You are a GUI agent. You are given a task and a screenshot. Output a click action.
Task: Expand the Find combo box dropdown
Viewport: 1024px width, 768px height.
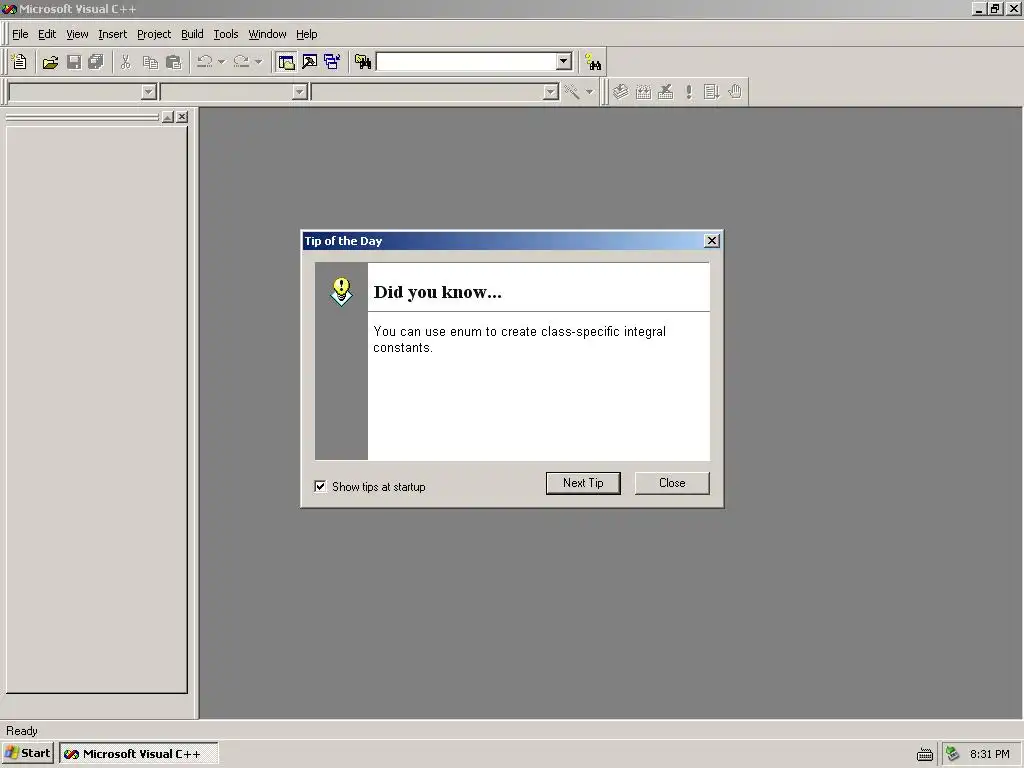coord(564,61)
